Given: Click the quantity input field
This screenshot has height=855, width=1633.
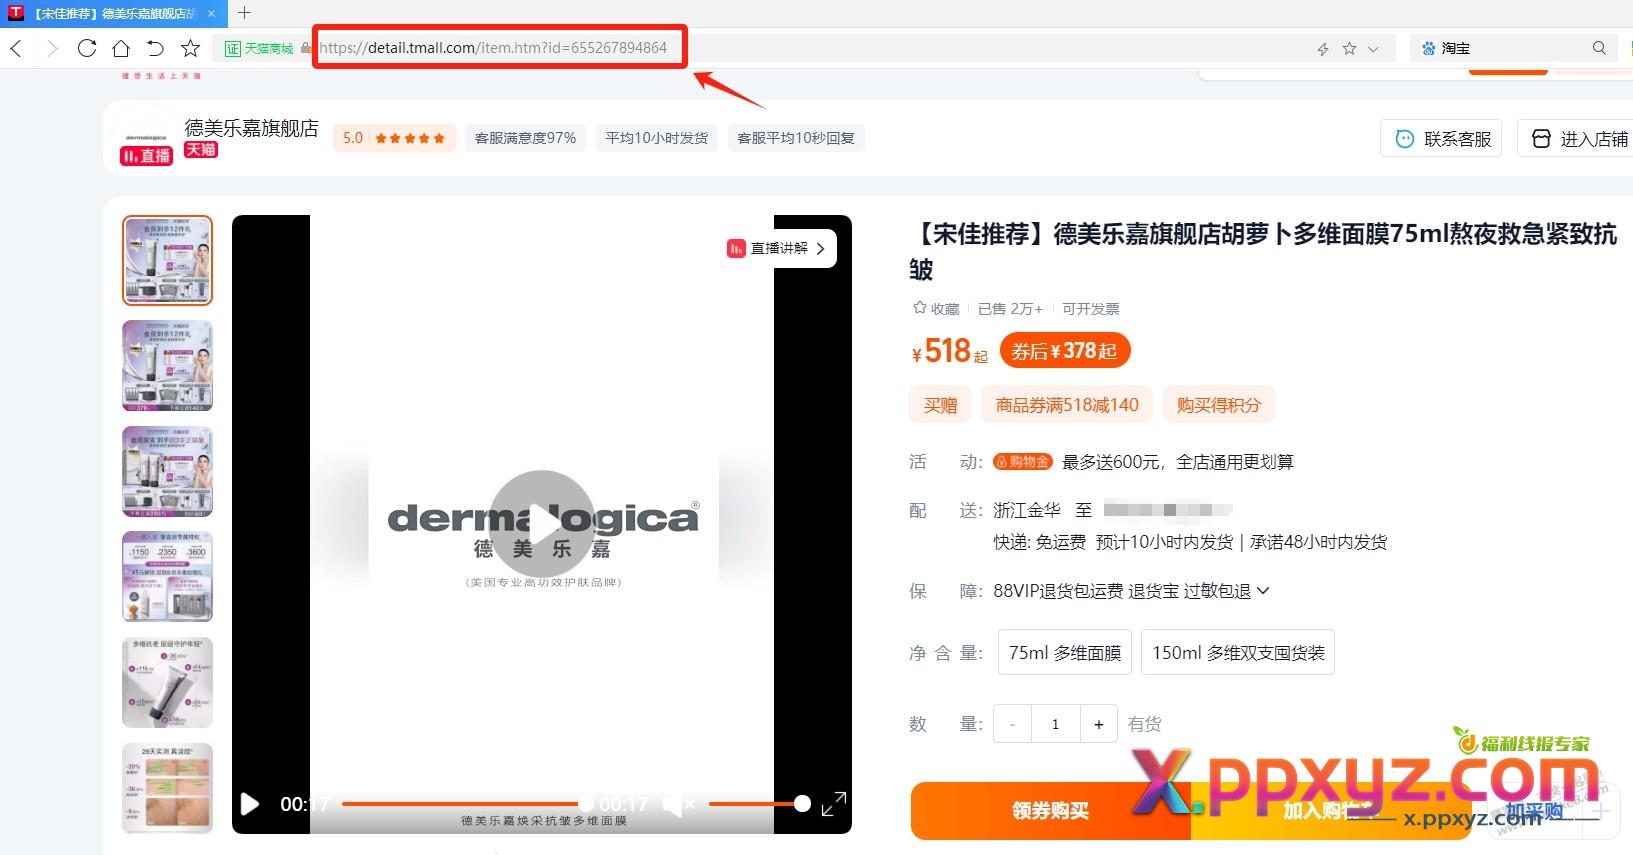Looking at the screenshot, I should [x=1055, y=724].
